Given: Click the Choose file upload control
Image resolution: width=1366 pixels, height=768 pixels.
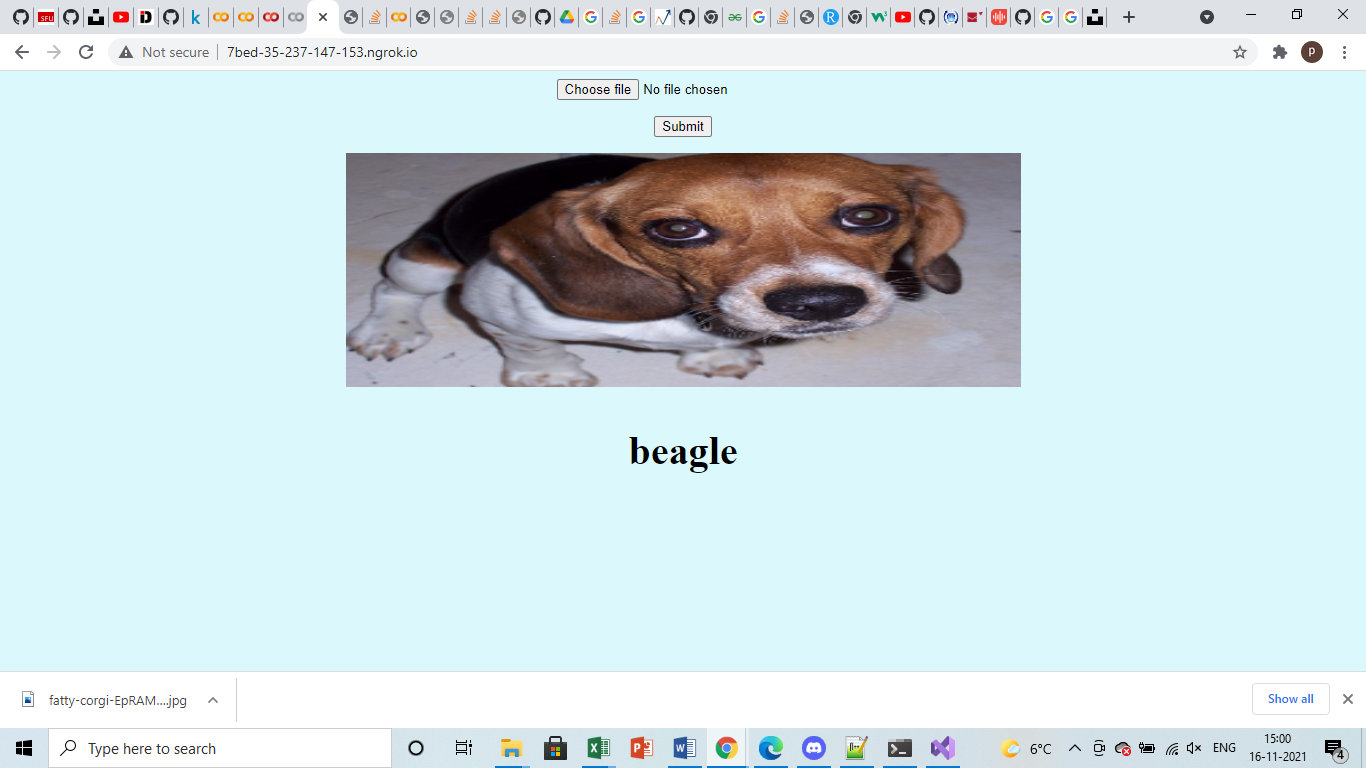Looking at the screenshot, I should tap(597, 89).
